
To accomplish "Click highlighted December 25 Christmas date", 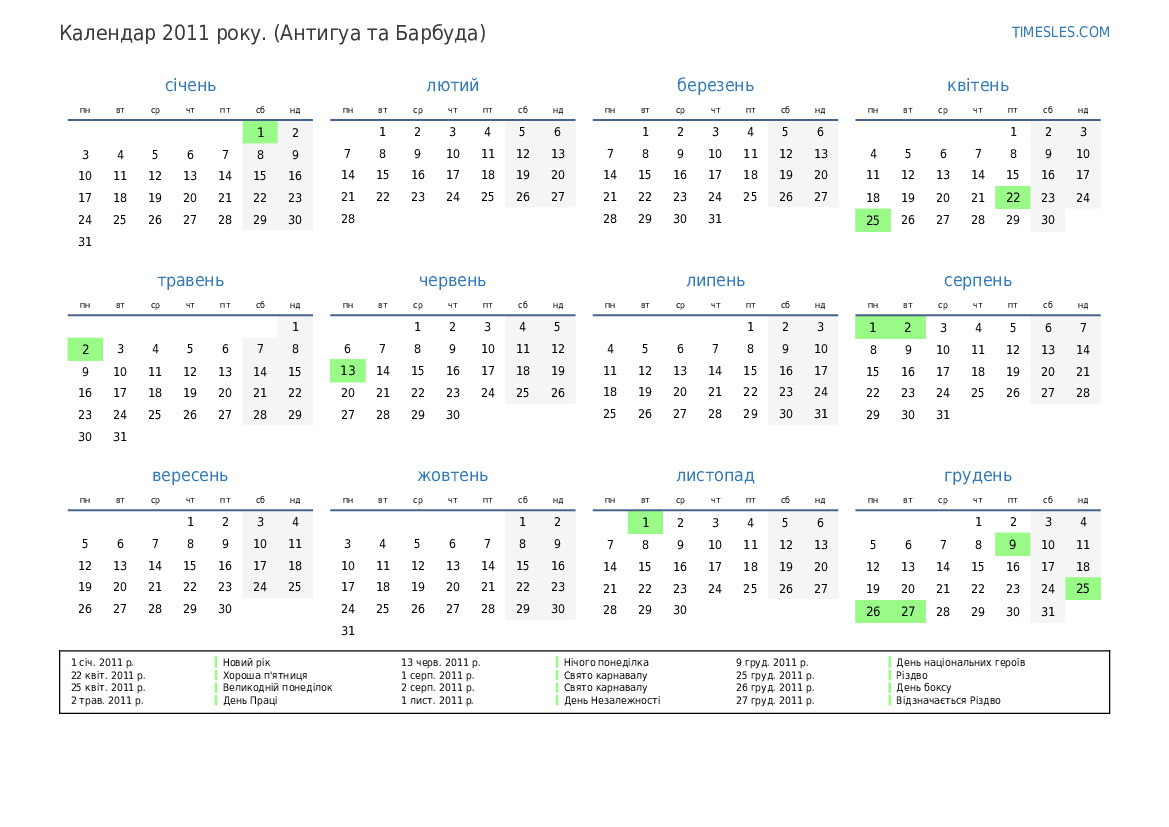I will coord(1083,588).
